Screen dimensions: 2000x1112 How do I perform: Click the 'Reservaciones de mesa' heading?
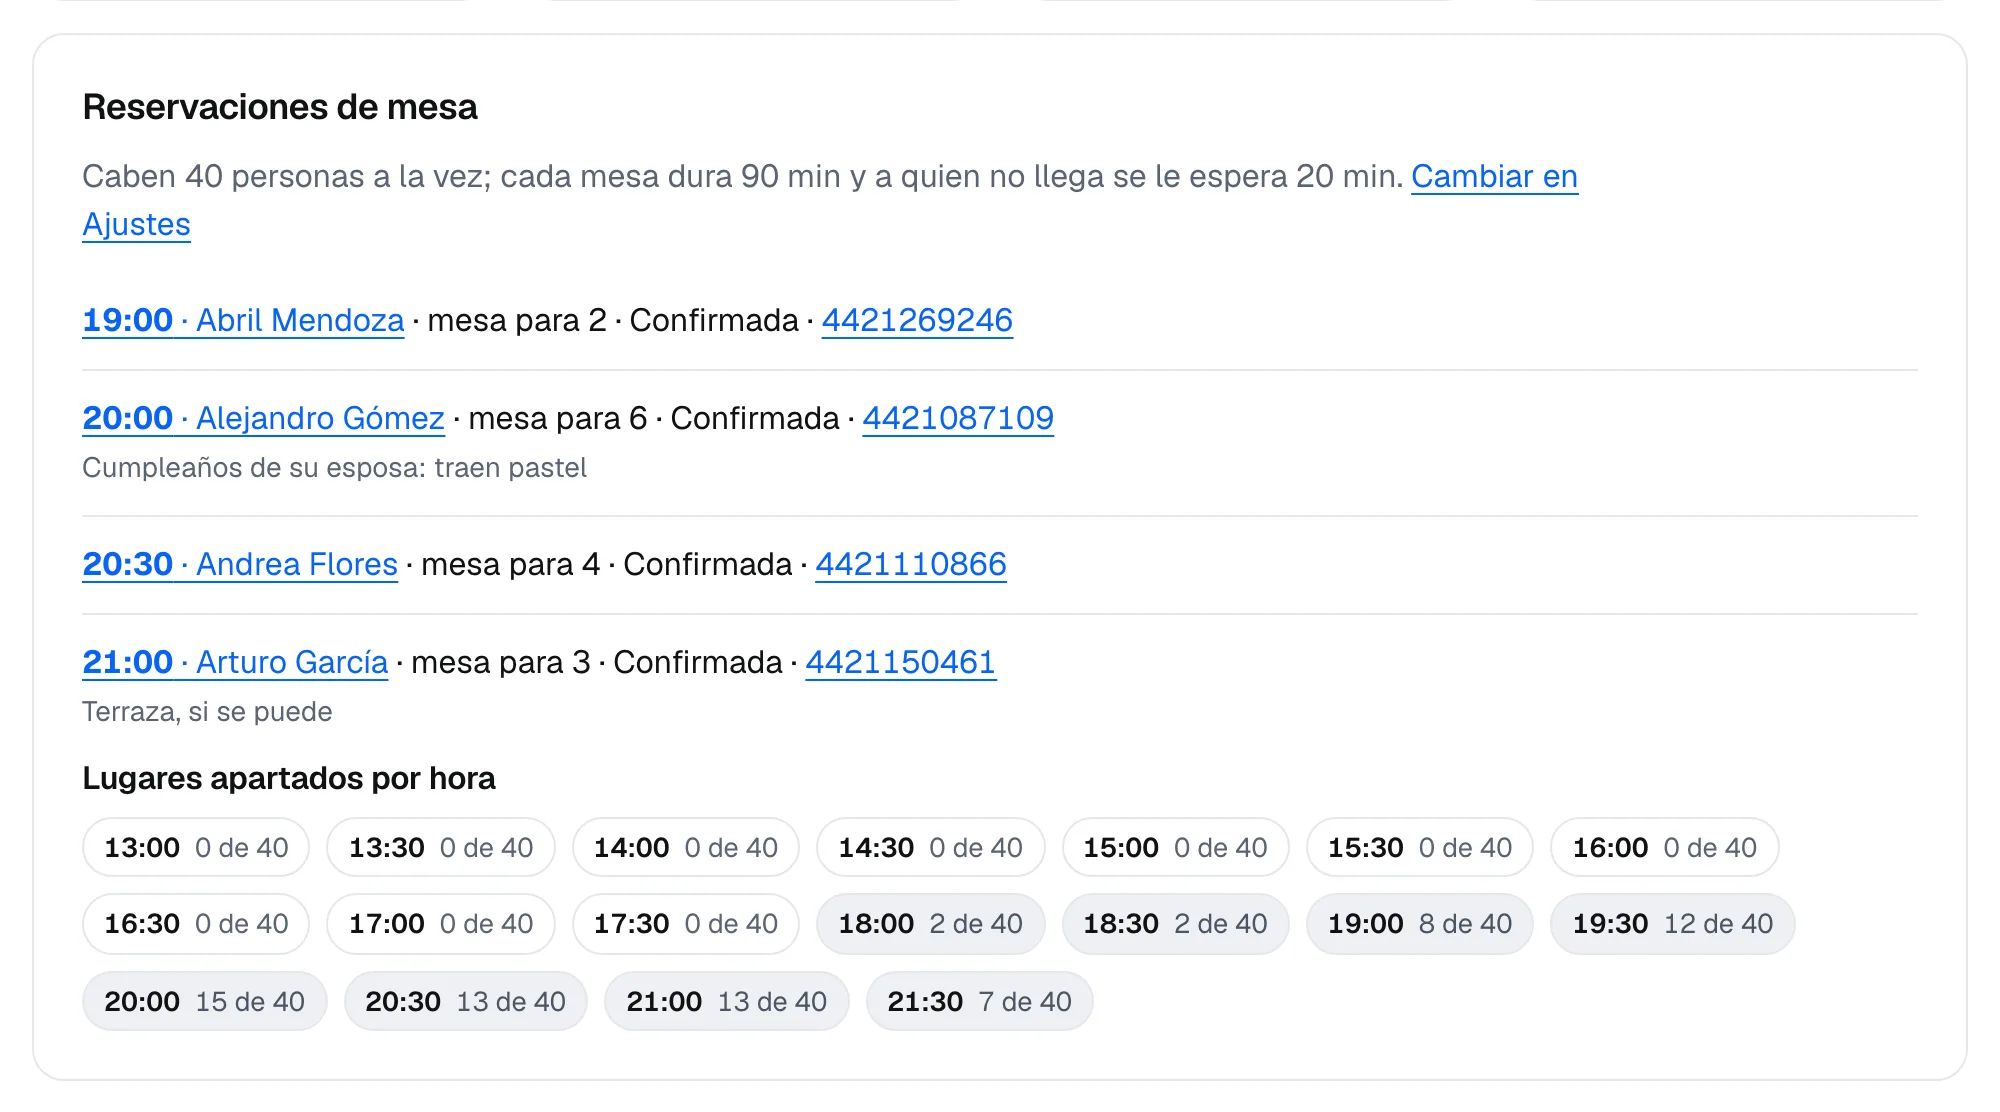280,107
